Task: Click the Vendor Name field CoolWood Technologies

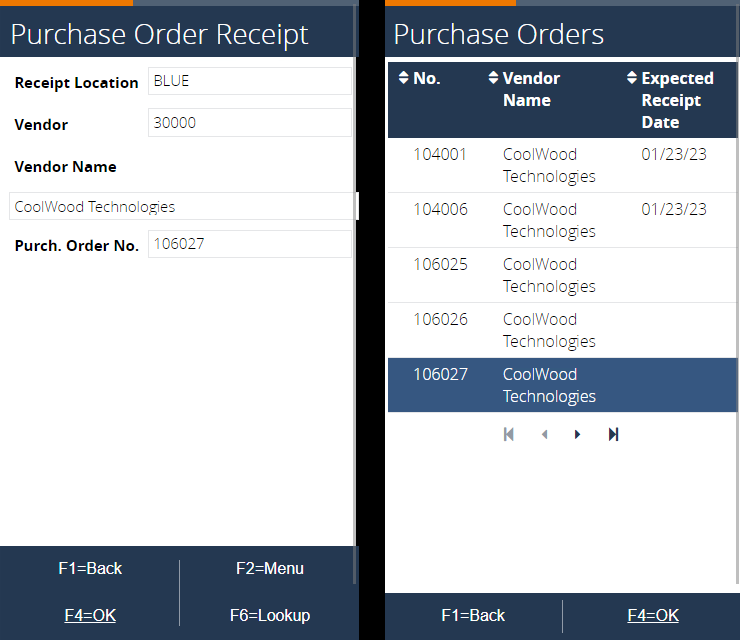Action: pos(182,206)
